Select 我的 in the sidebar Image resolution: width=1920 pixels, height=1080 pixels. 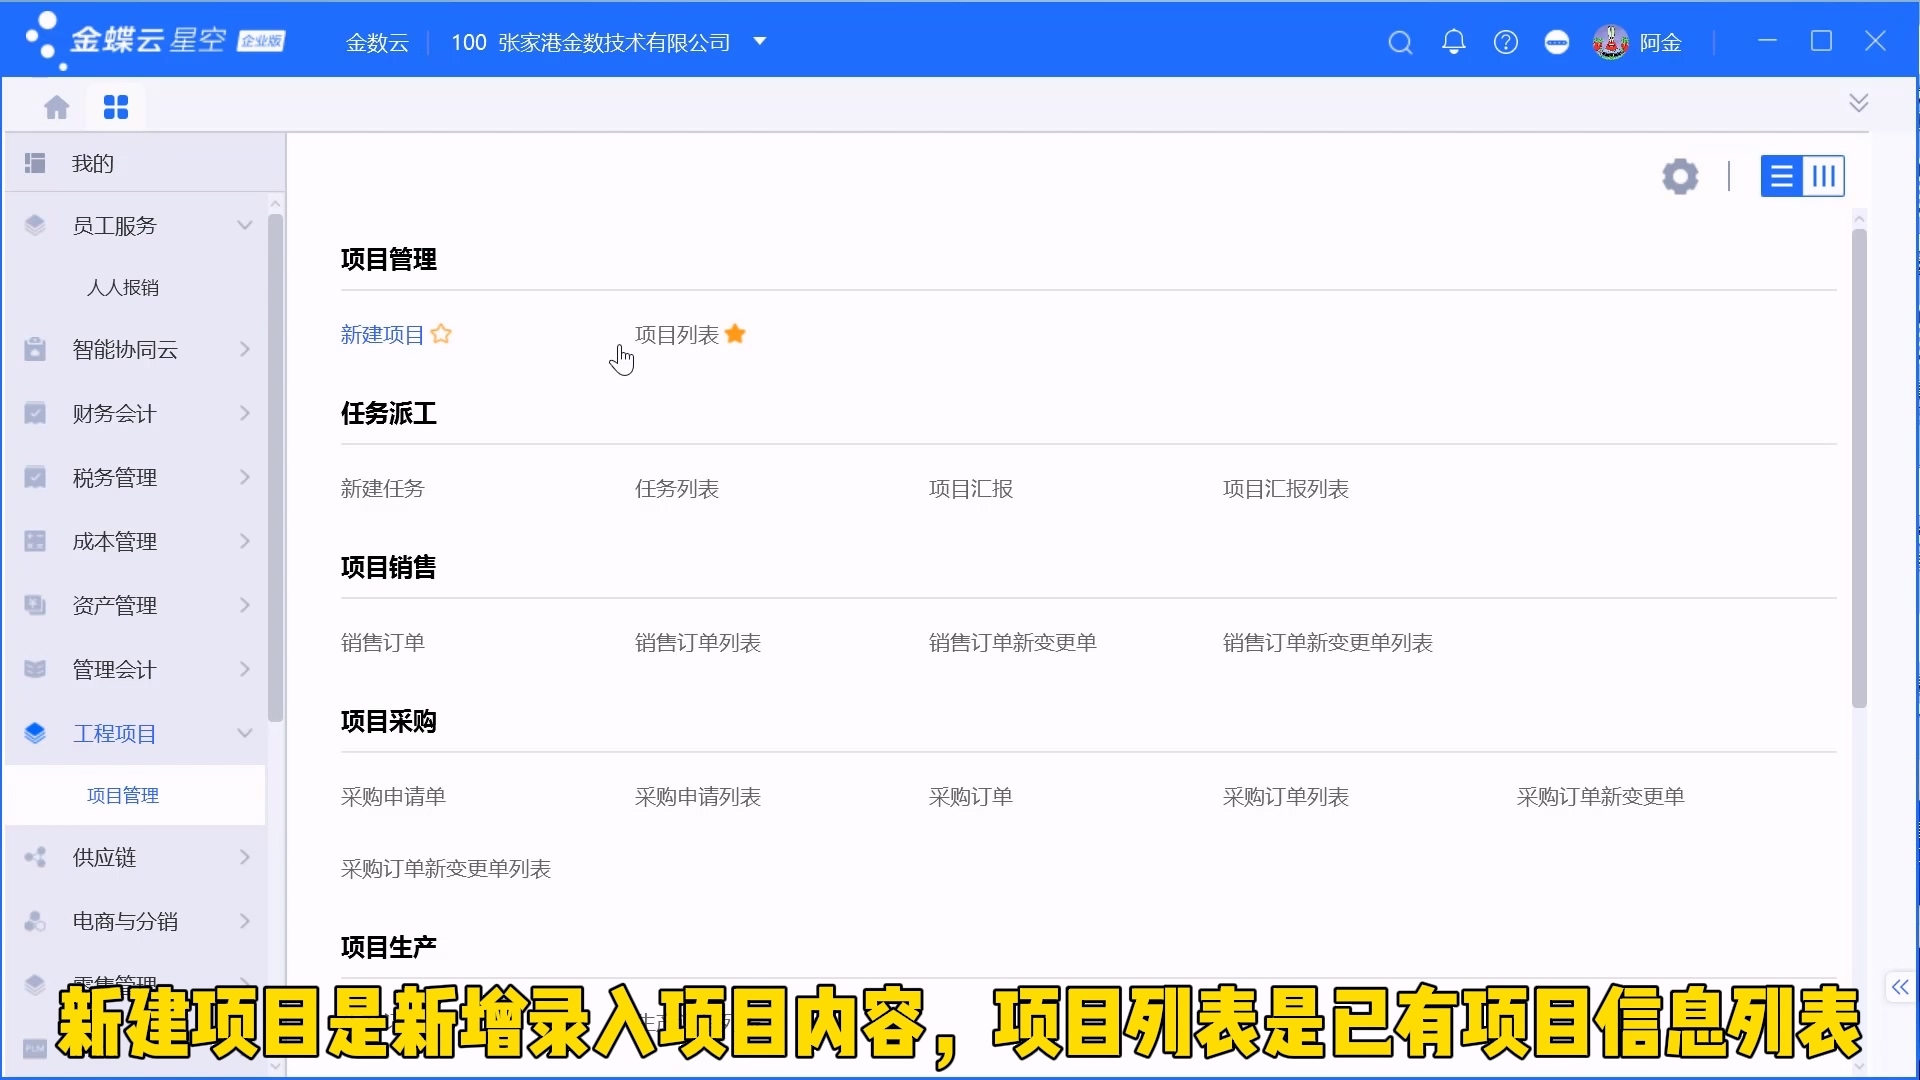[144, 163]
